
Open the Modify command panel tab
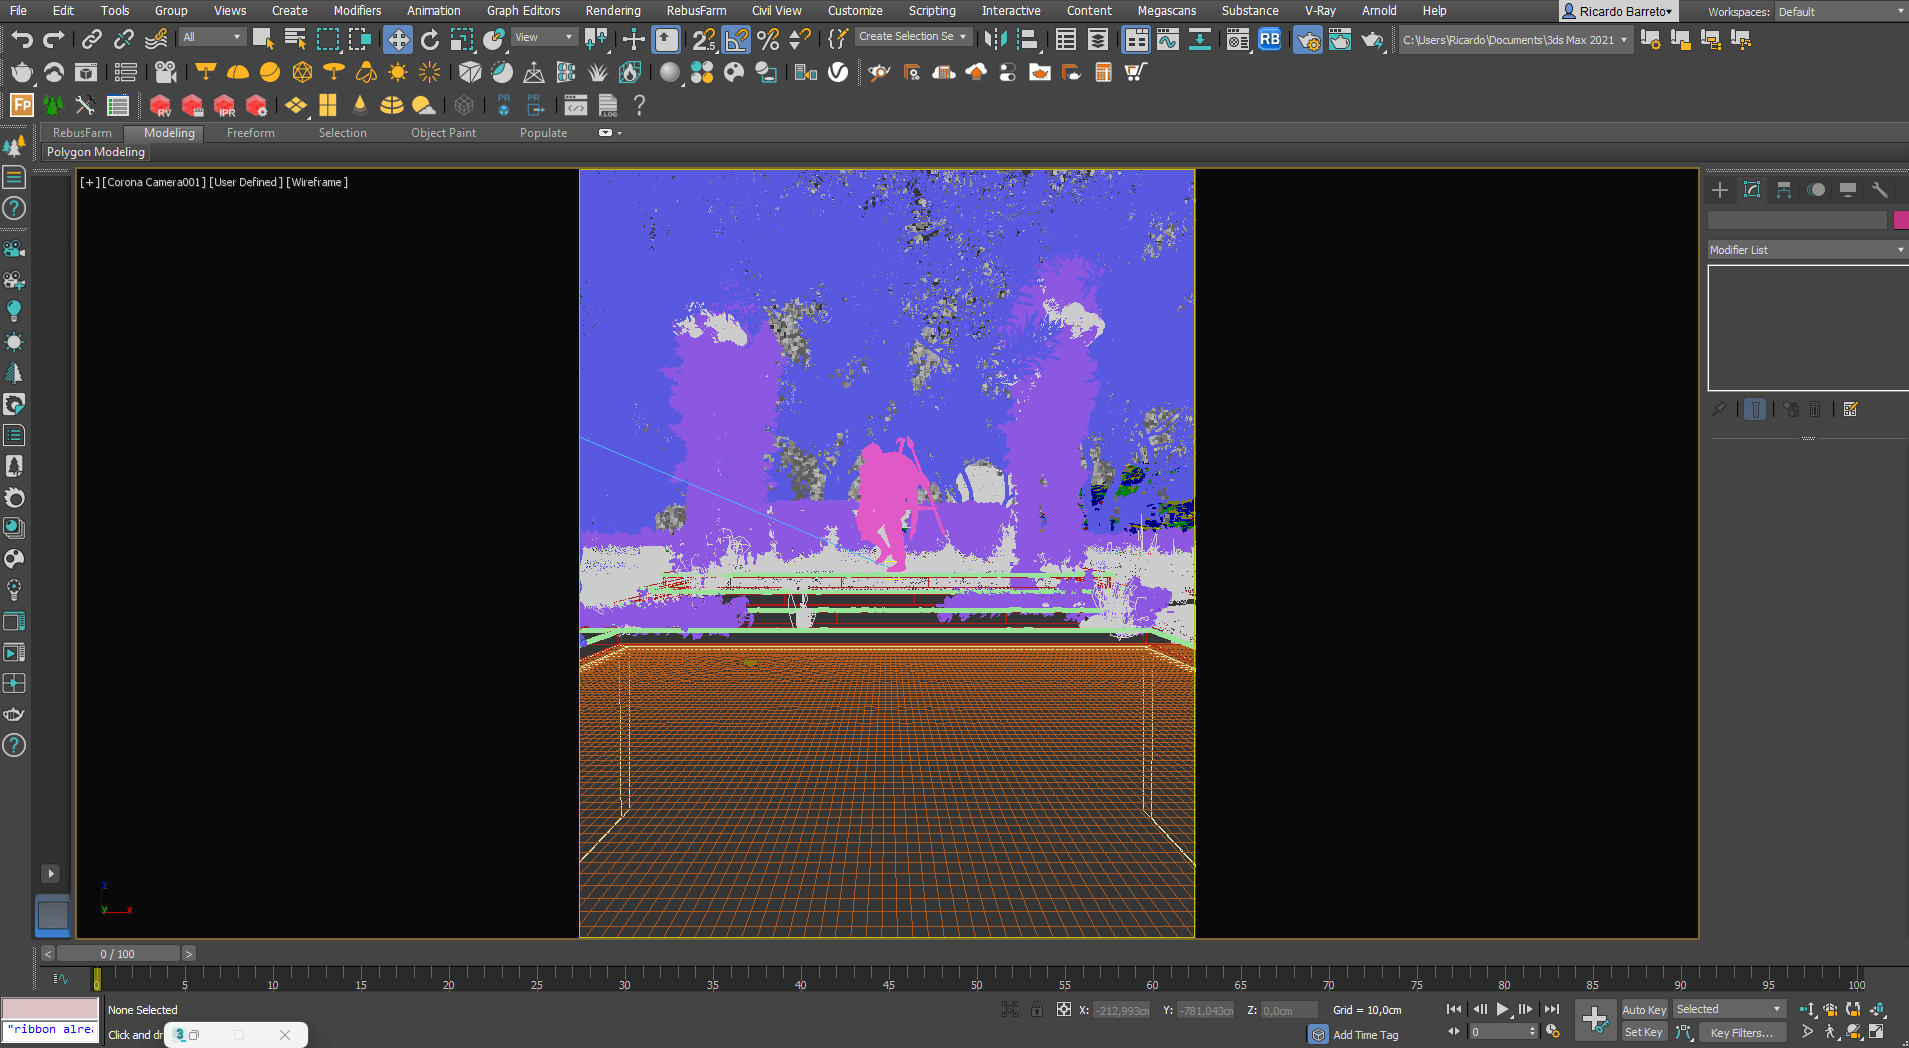[x=1752, y=190]
